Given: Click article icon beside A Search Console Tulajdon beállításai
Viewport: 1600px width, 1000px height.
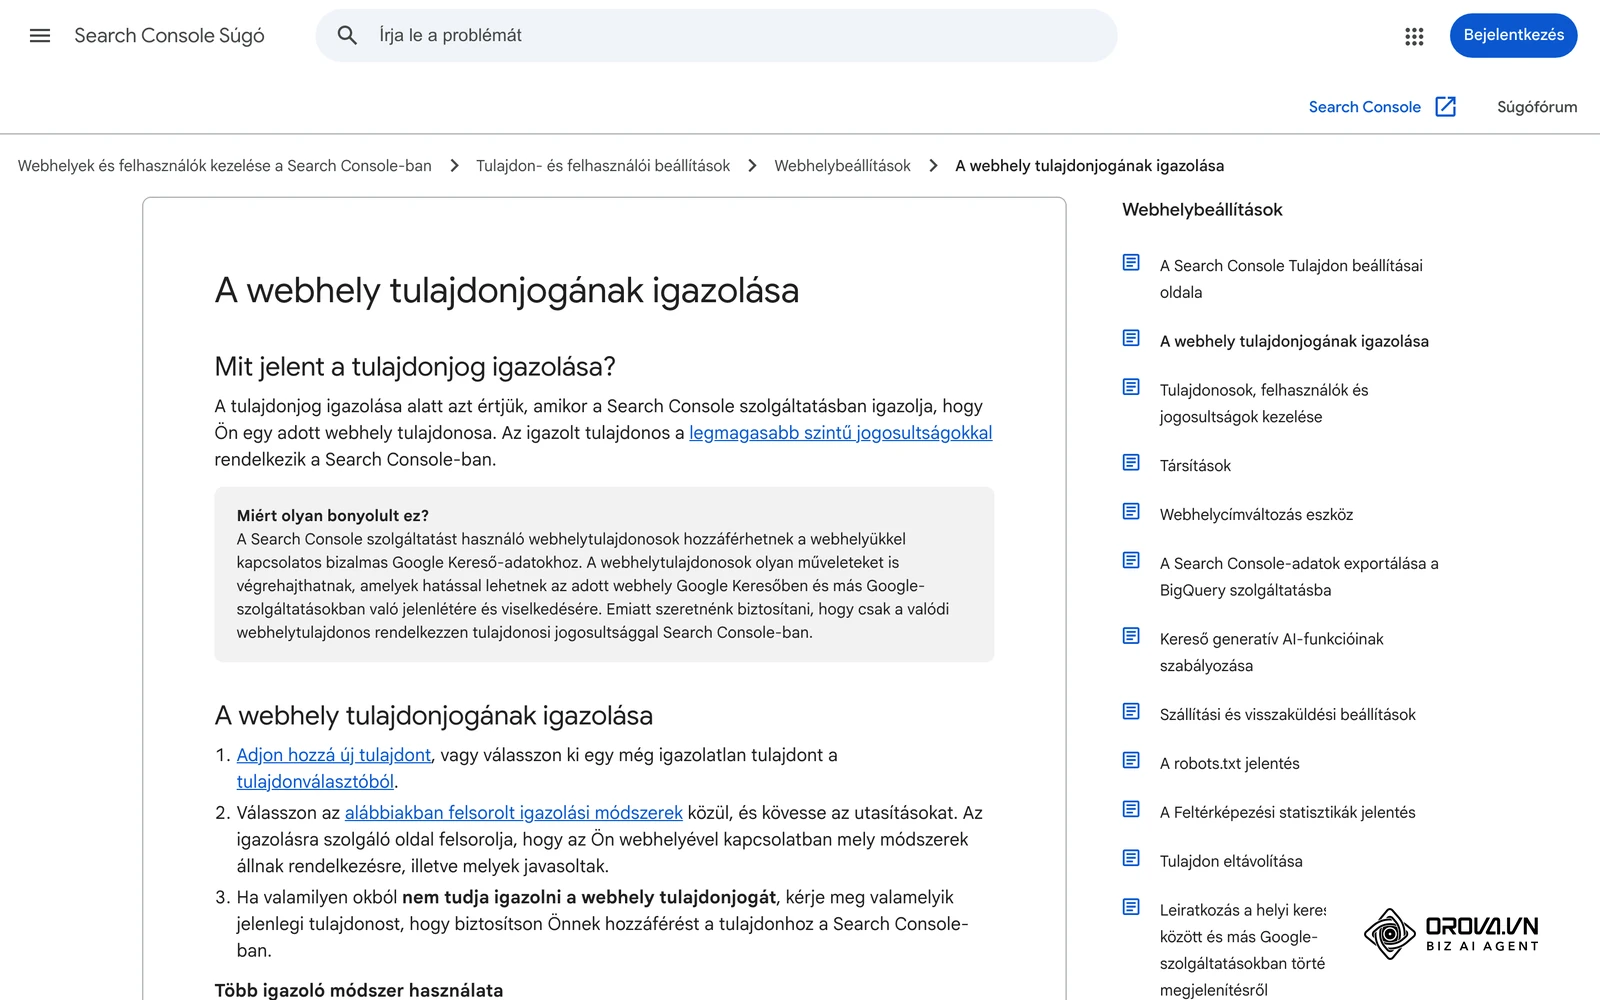Looking at the screenshot, I should [x=1131, y=263].
